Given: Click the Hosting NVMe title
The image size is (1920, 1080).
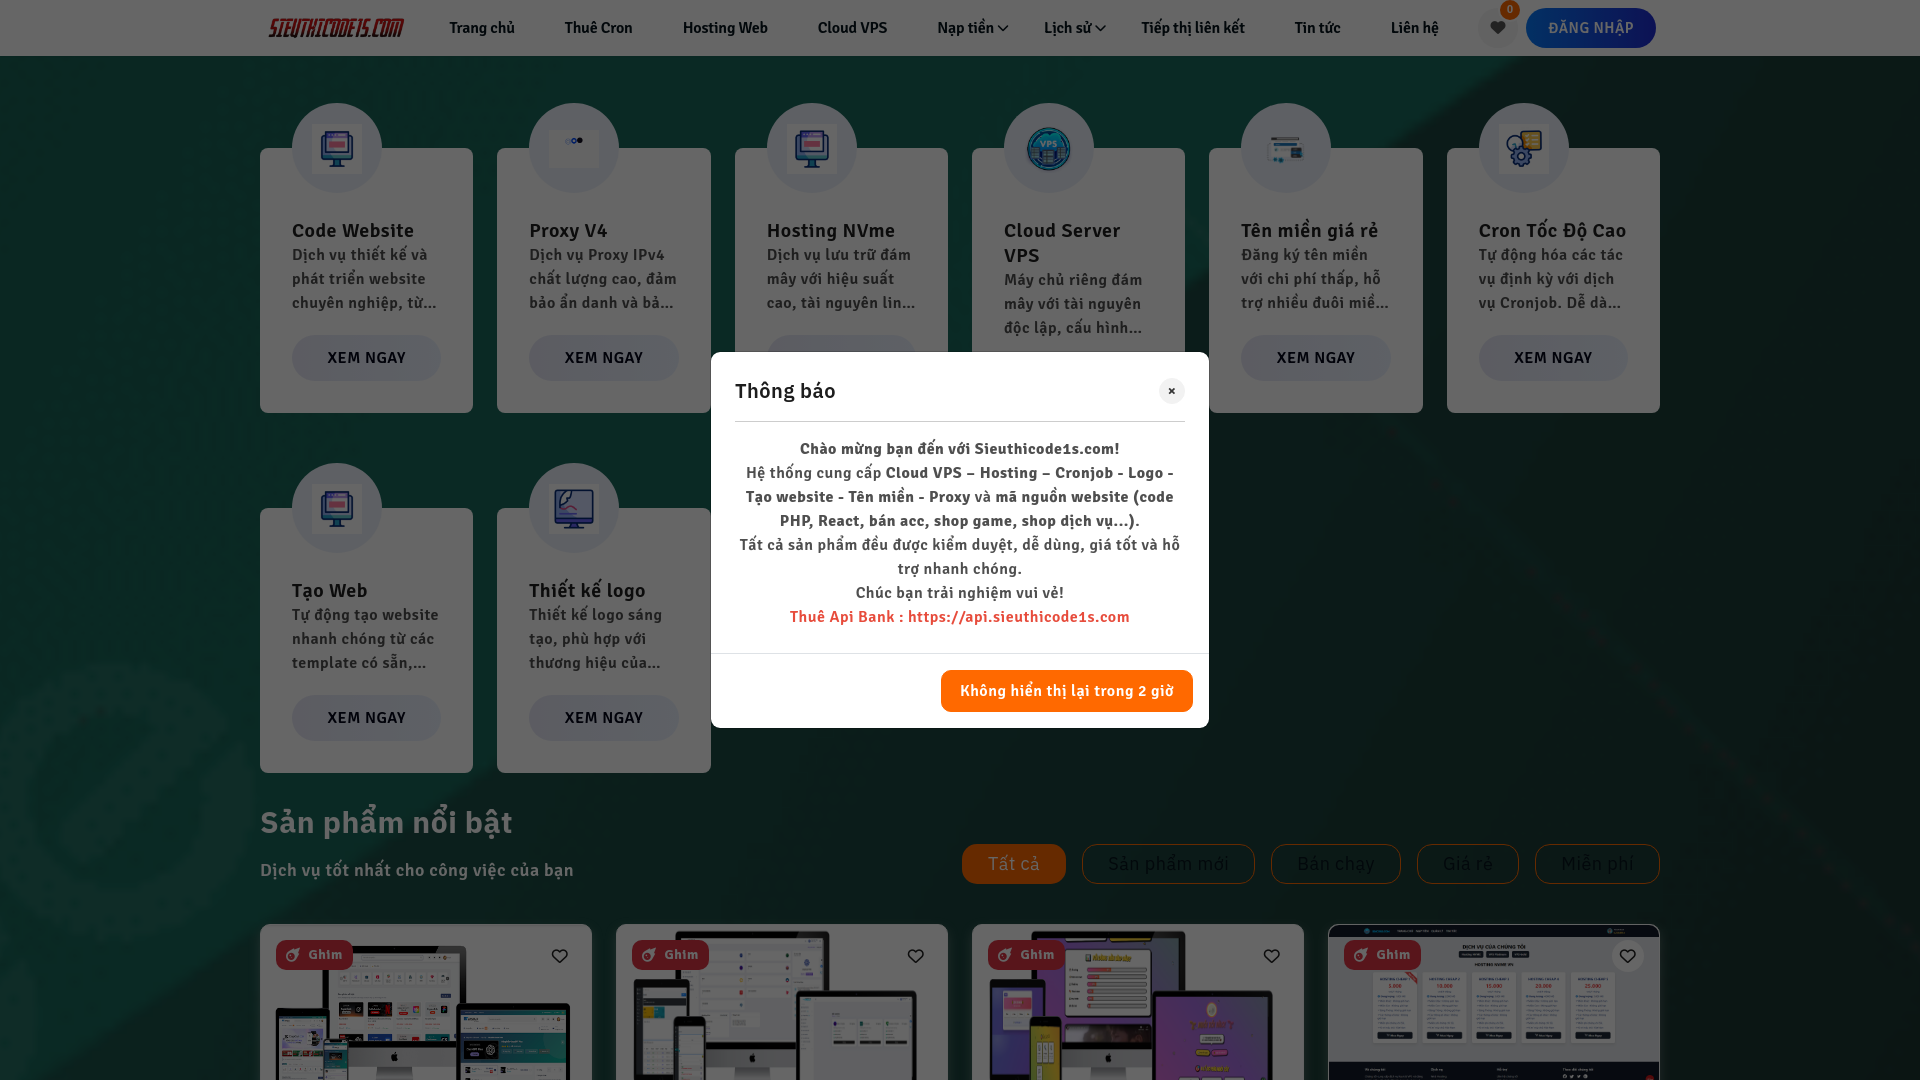Looking at the screenshot, I should (830, 231).
